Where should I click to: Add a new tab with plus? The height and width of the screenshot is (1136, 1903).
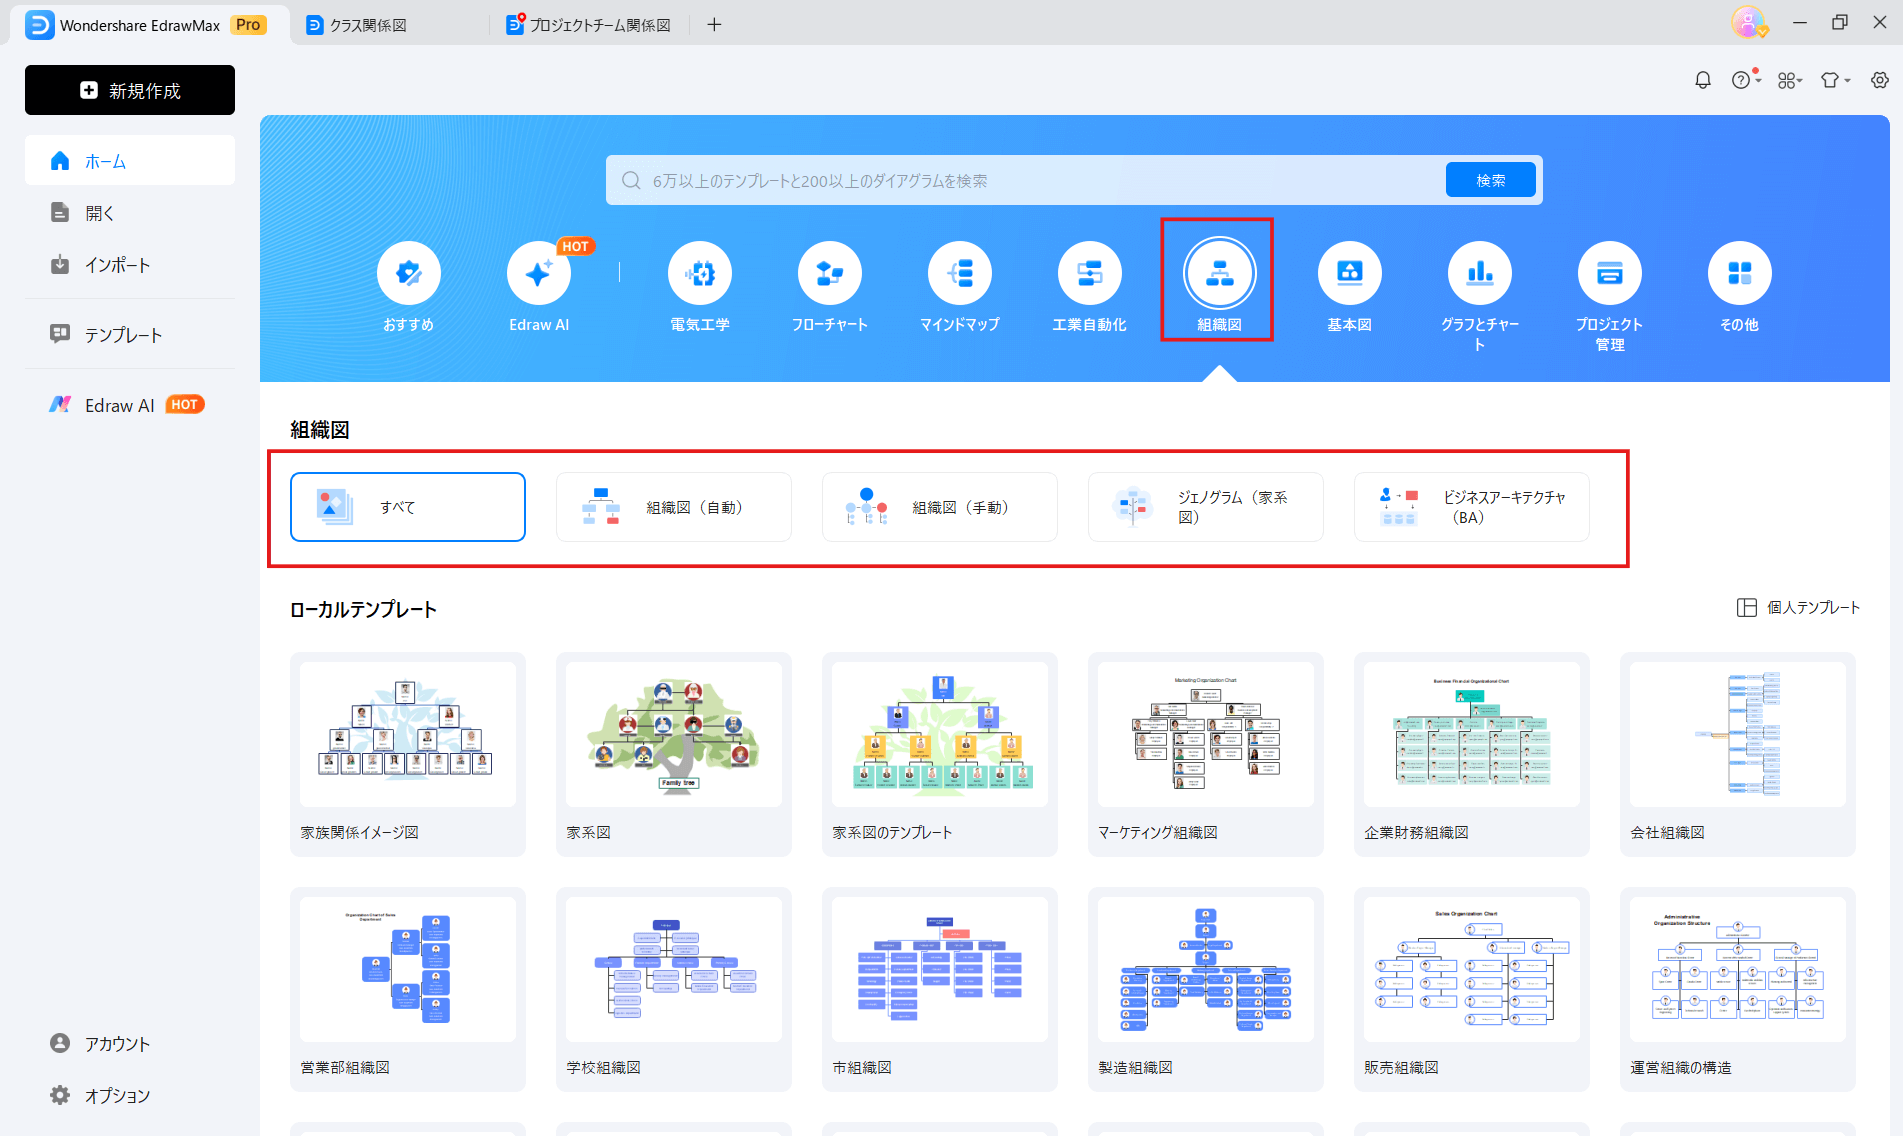tap(714, 25)
